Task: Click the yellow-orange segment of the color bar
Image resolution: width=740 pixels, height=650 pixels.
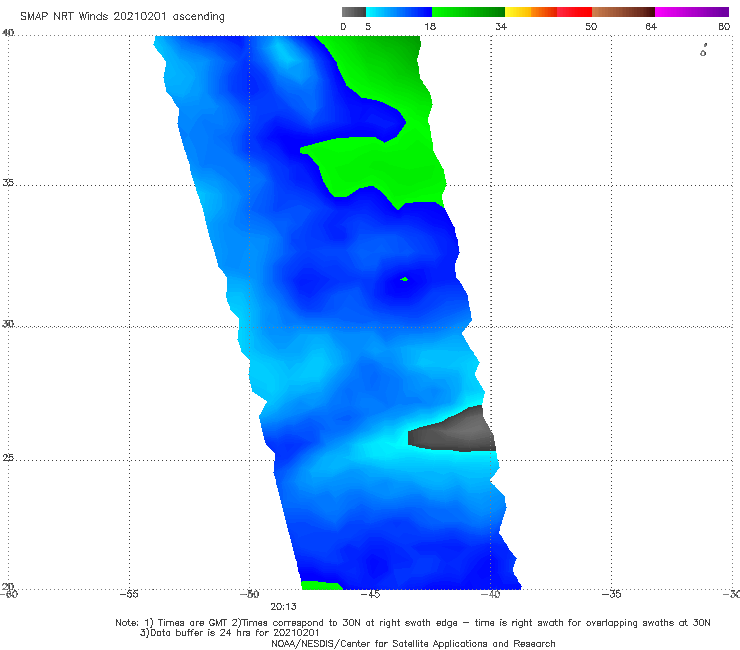Action: click(x=530, y=12)
